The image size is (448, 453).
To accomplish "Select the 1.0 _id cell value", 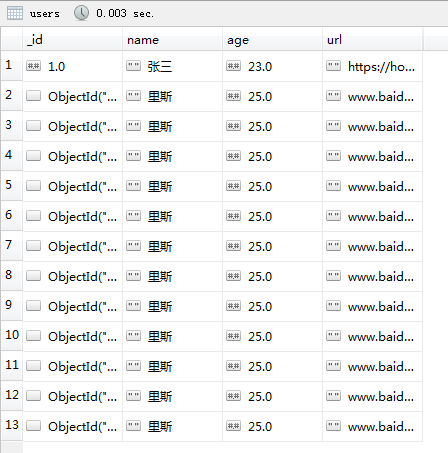I will 56,67.
